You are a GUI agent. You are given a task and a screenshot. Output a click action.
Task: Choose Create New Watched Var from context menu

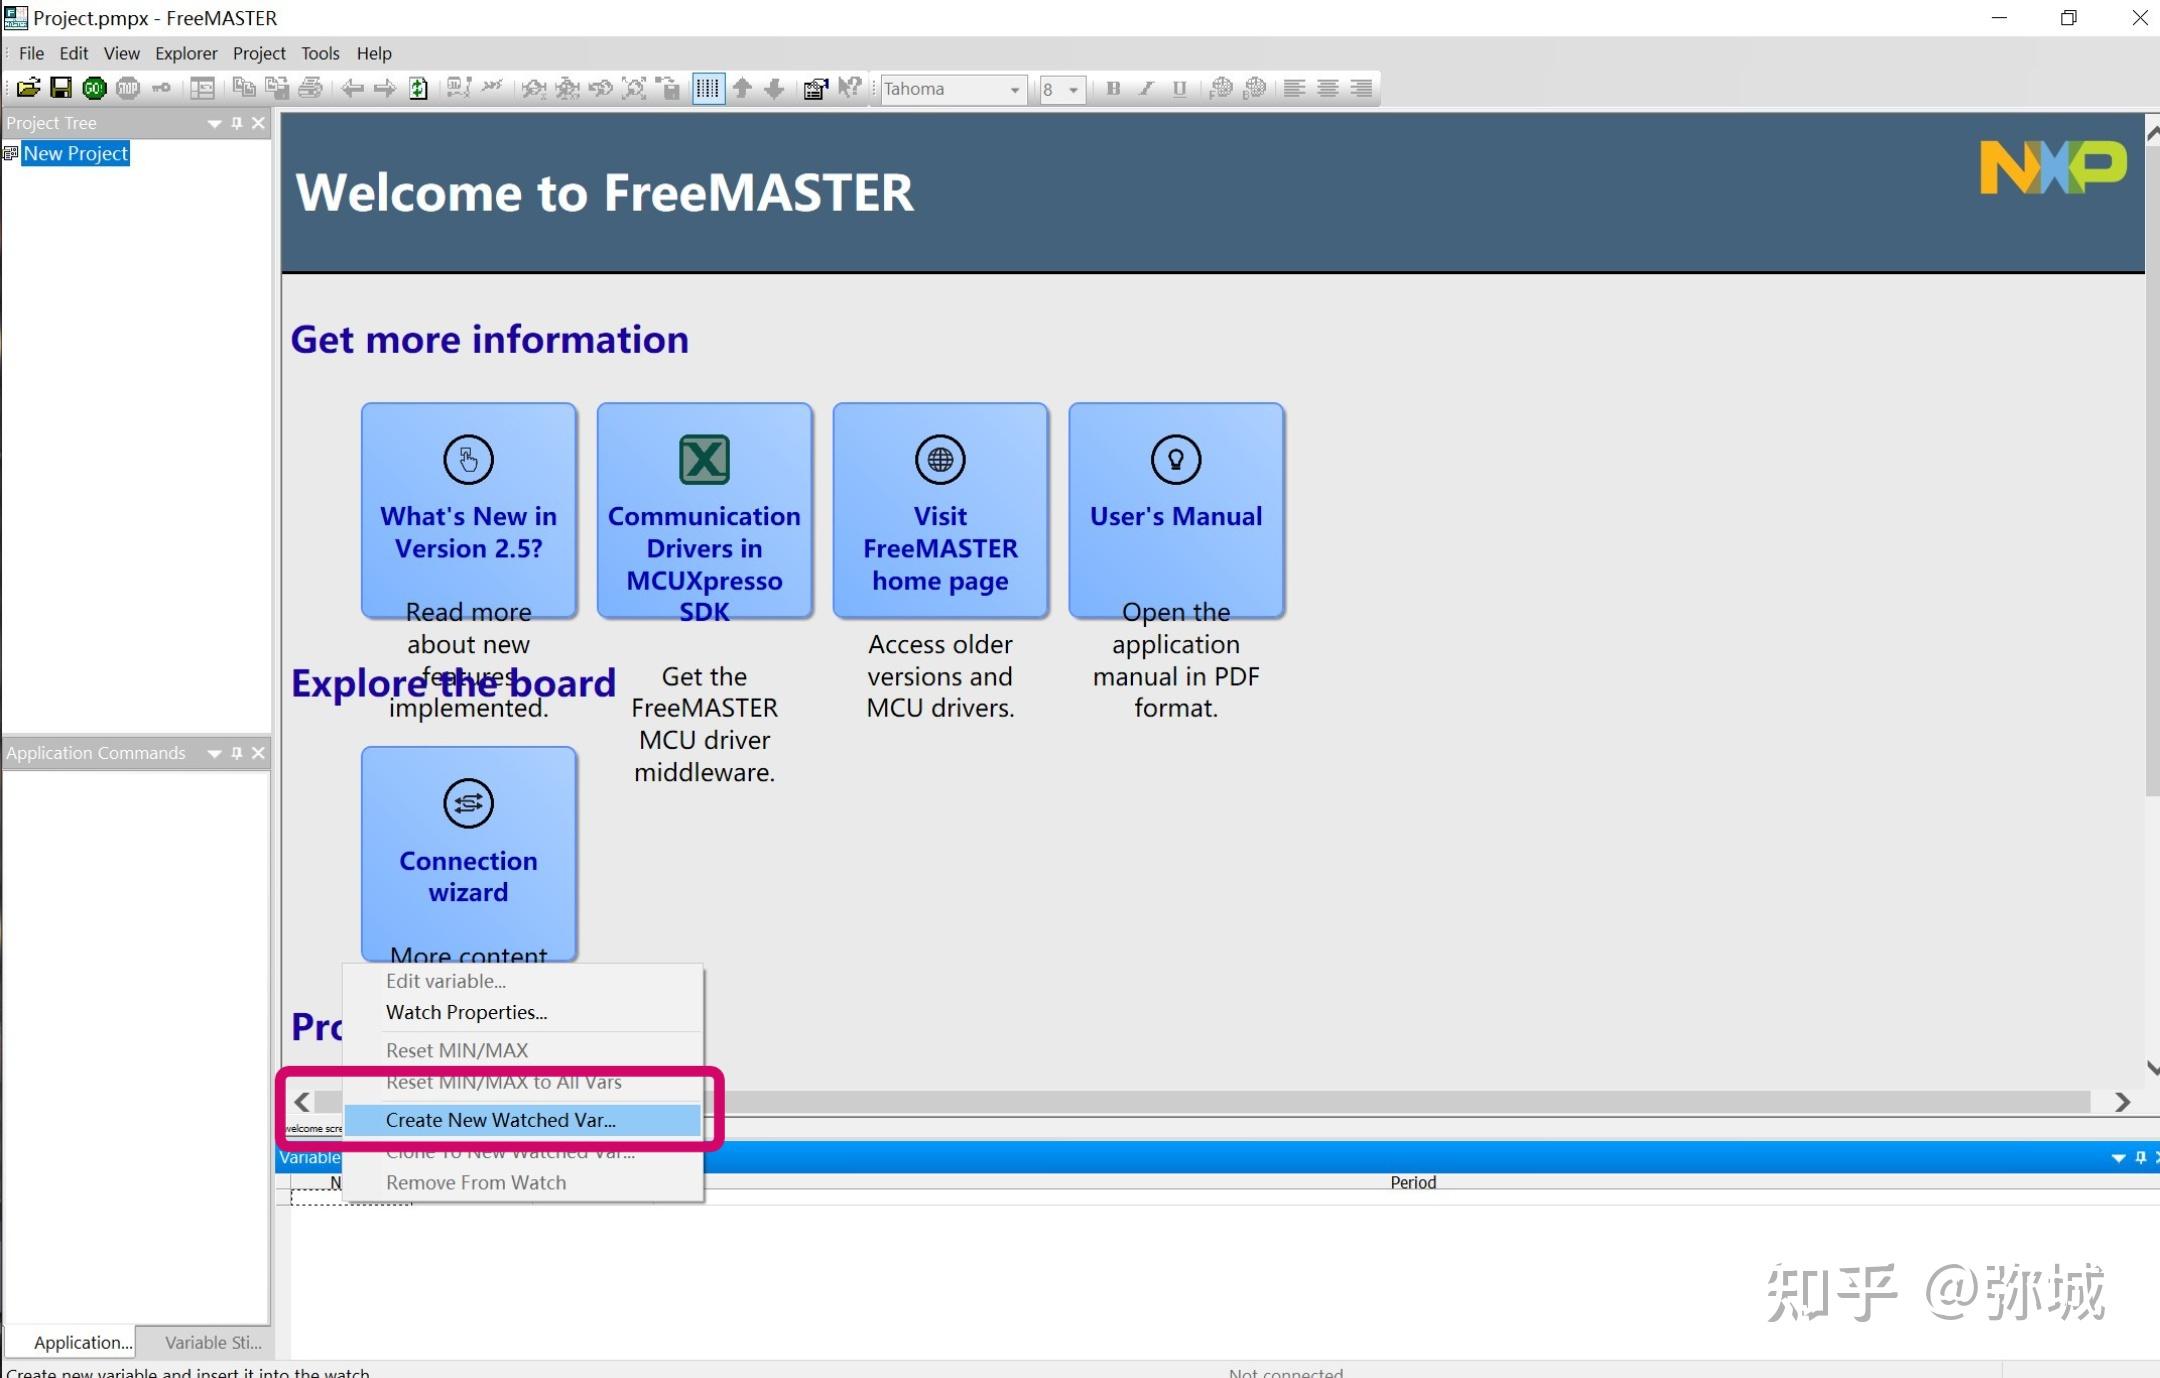[x=500, y=1120]
